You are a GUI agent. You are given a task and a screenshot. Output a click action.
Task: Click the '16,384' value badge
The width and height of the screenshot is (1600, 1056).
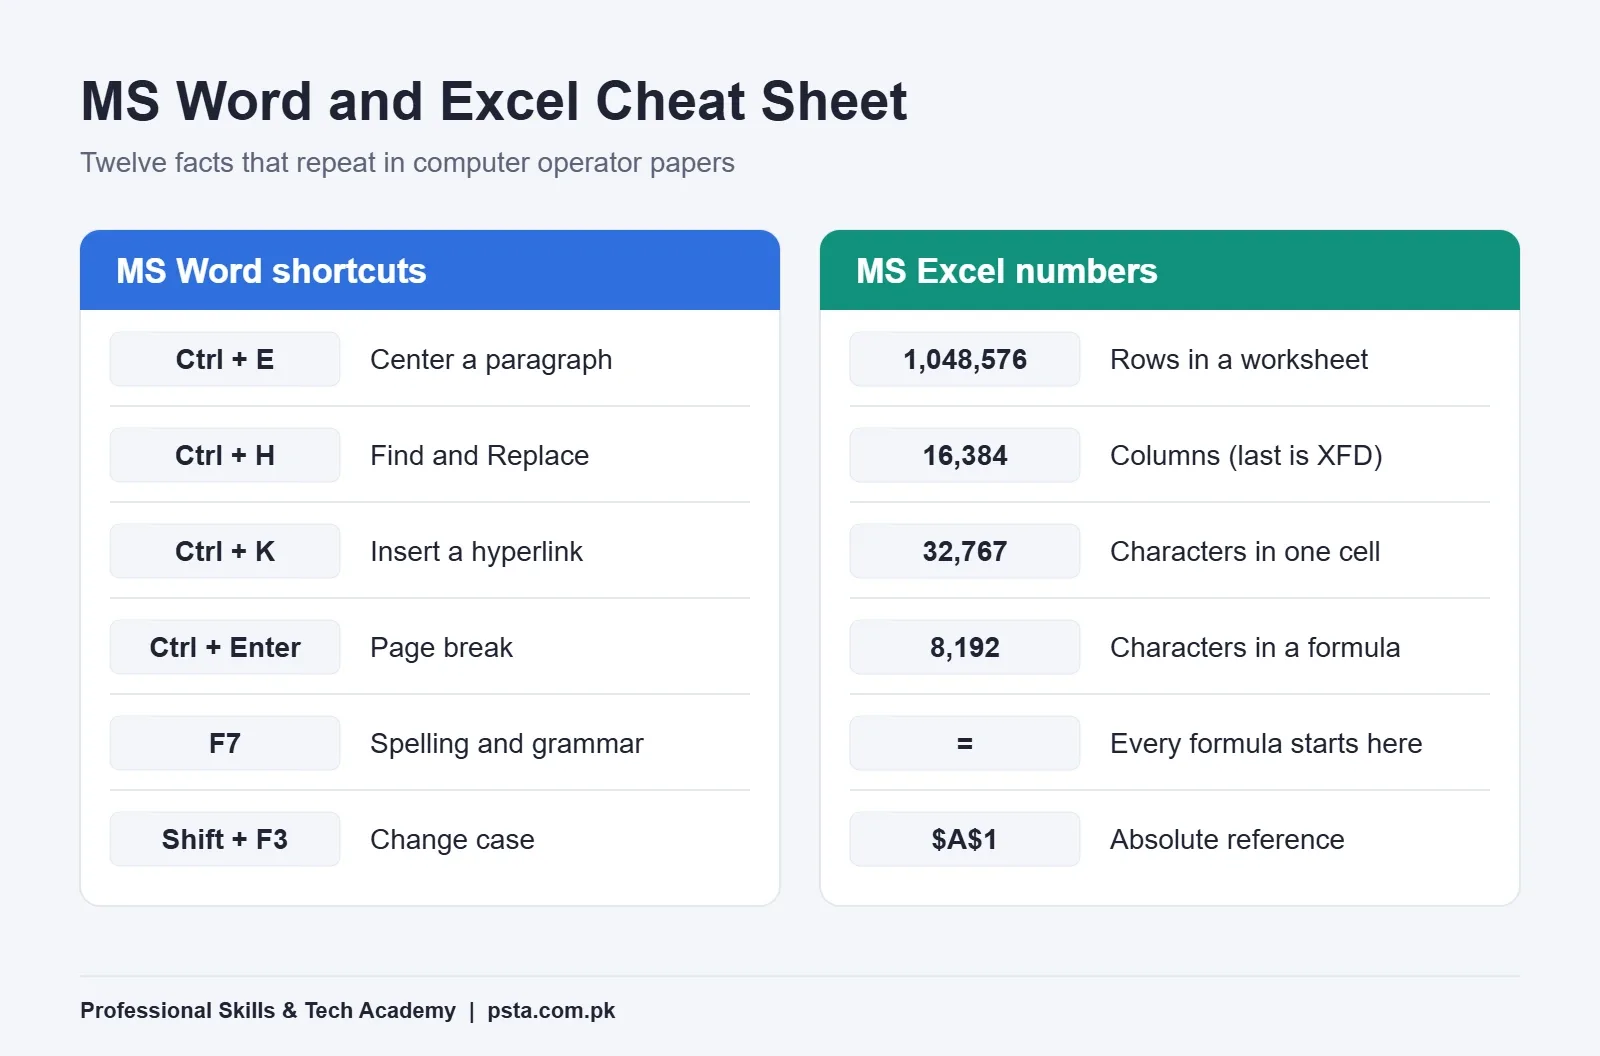[965, 455]
